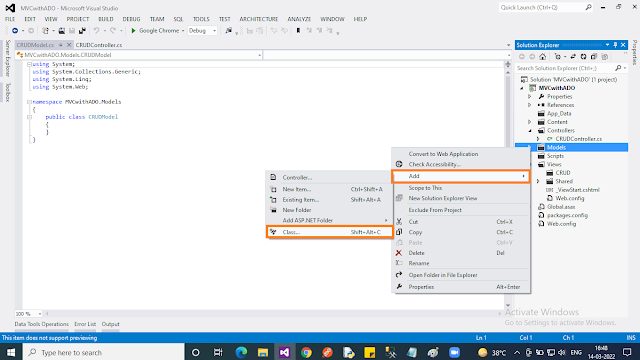Expand the Properties node in Solution Explorer
This screenshot has height=360, width=640.
(x=530, y=97)
